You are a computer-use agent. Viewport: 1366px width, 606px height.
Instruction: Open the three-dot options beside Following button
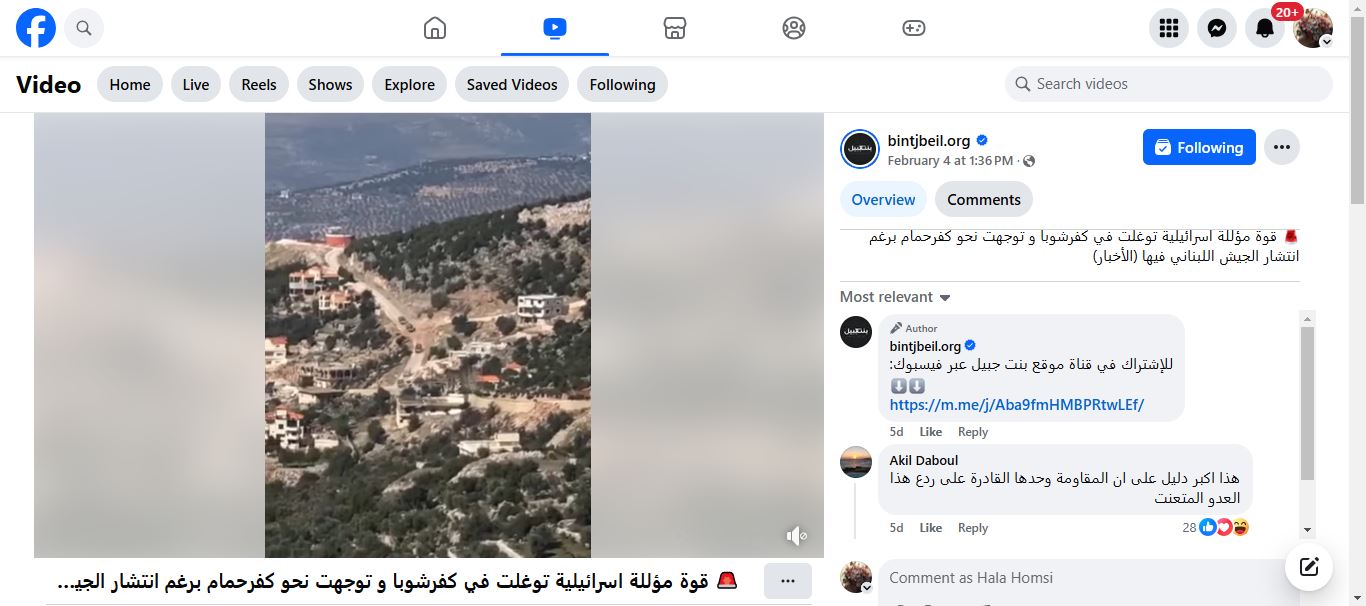[x=1282, y=147]
